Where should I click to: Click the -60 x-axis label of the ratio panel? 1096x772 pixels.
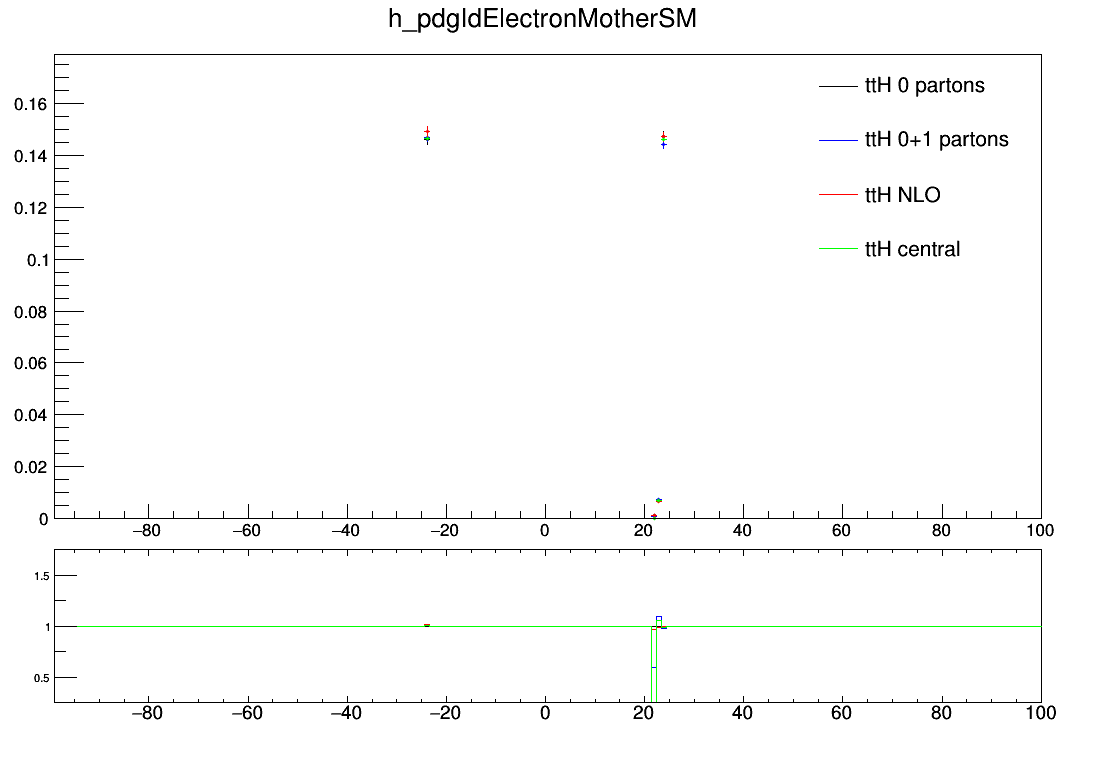coord(246,713)
